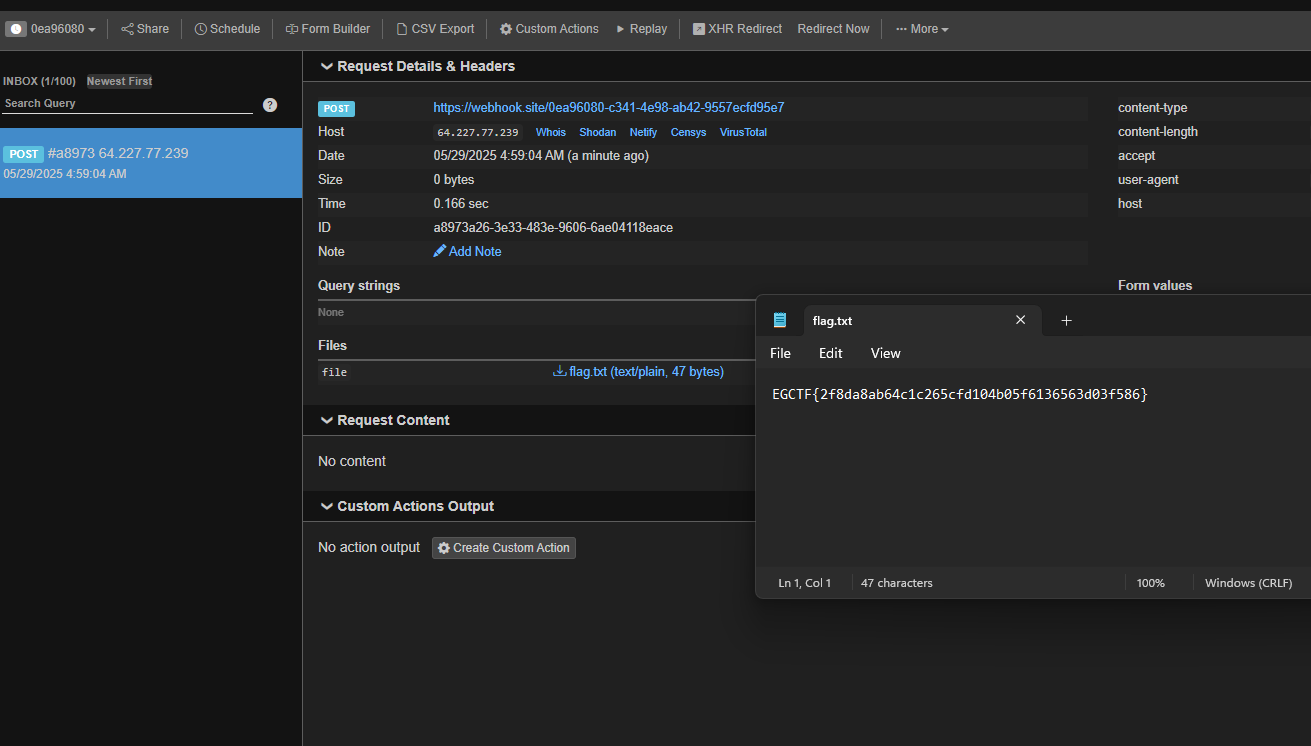Open the webhook.site request URL link
The image size is (1311, 746).
608,107
